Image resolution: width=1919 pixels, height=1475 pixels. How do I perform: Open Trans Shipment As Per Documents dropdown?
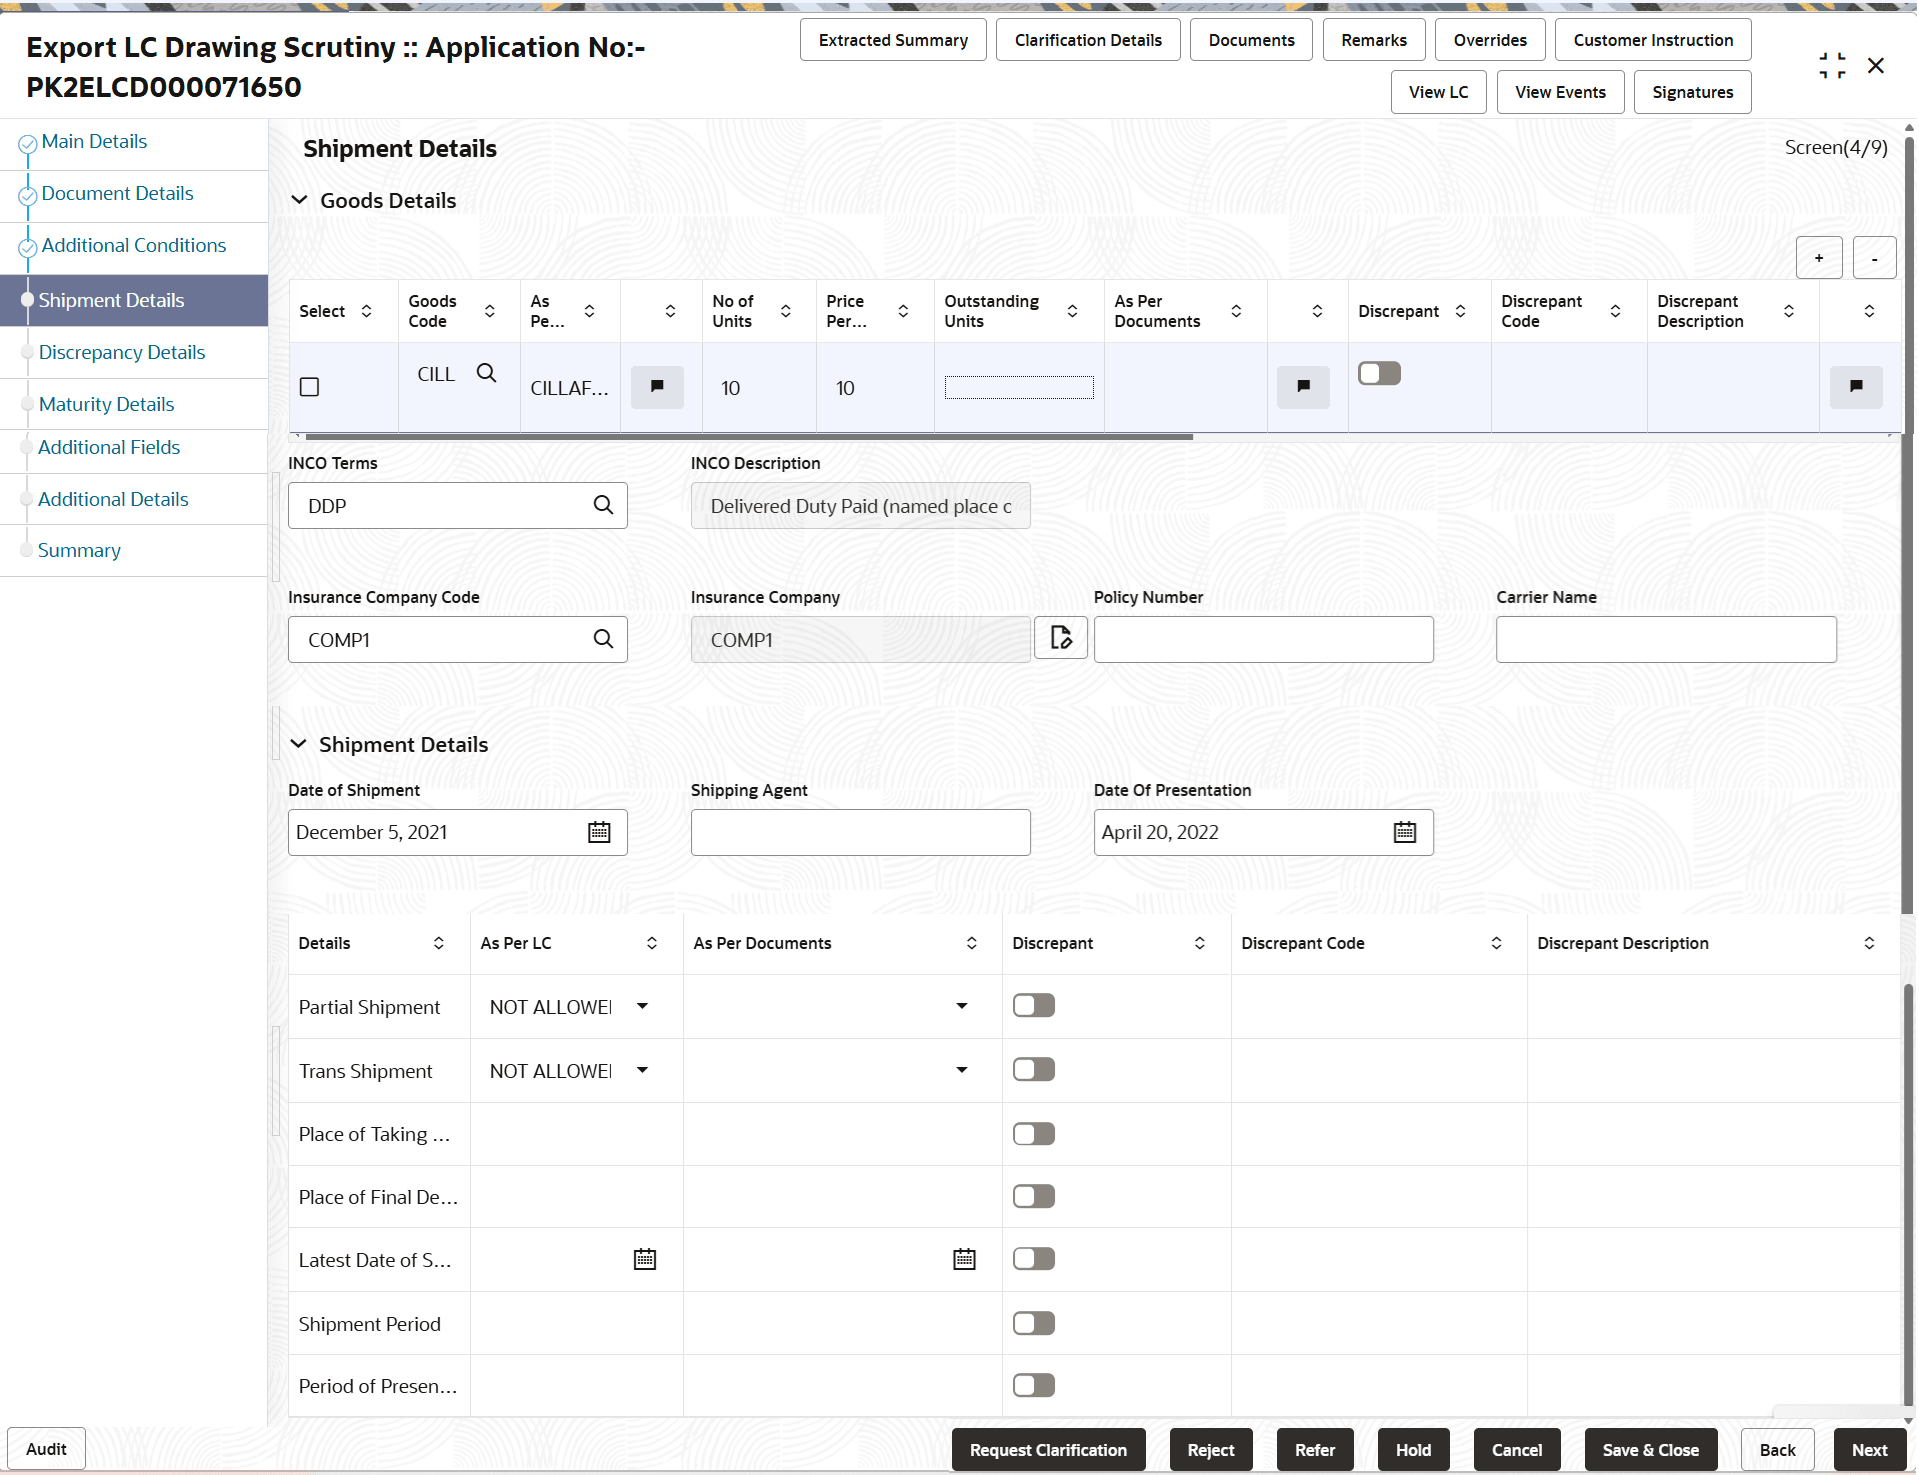[962, 1070]
